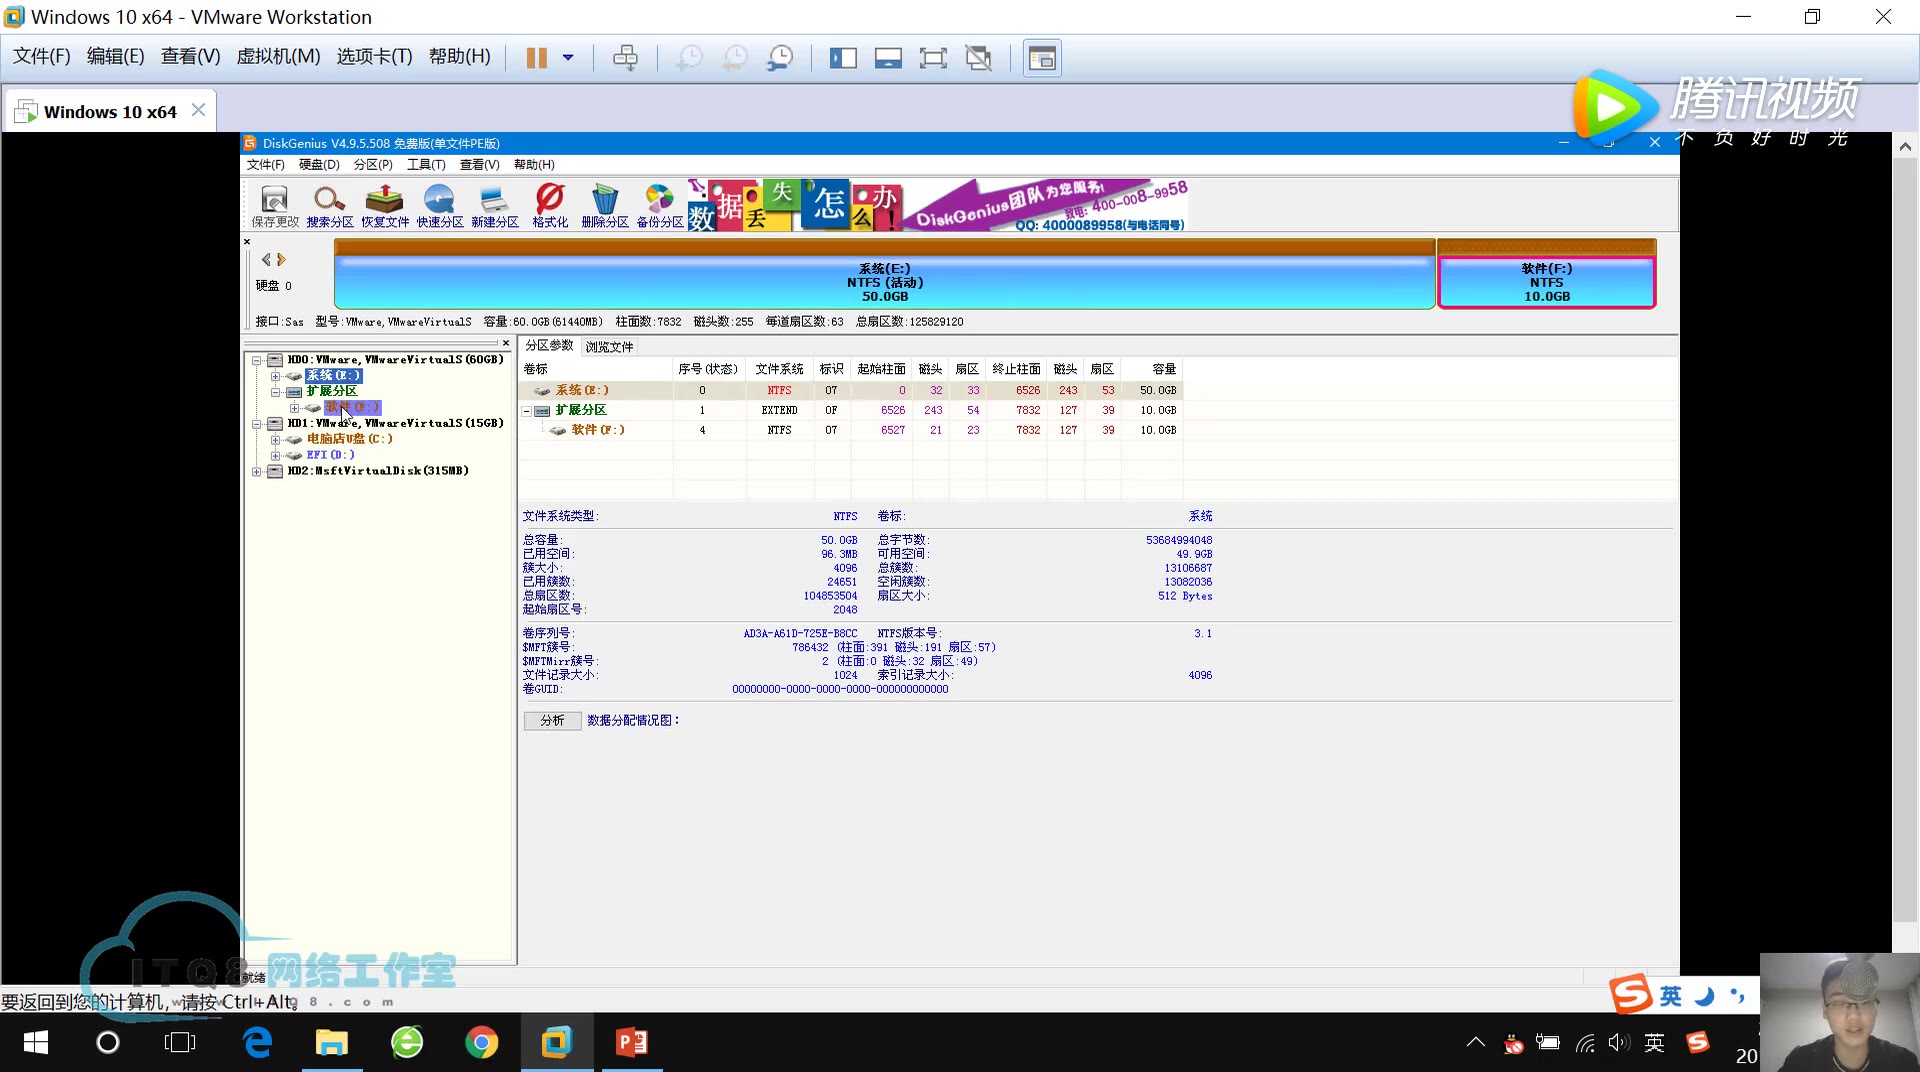
Task: Open VMware power options dropdown arrow
Action: pyautogui.click(x=568, y=58)
